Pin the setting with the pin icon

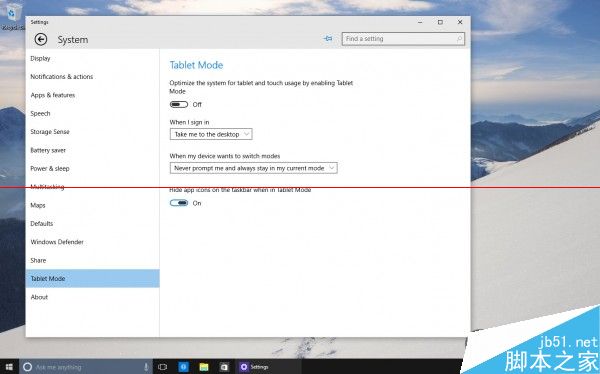click(328, 39)
